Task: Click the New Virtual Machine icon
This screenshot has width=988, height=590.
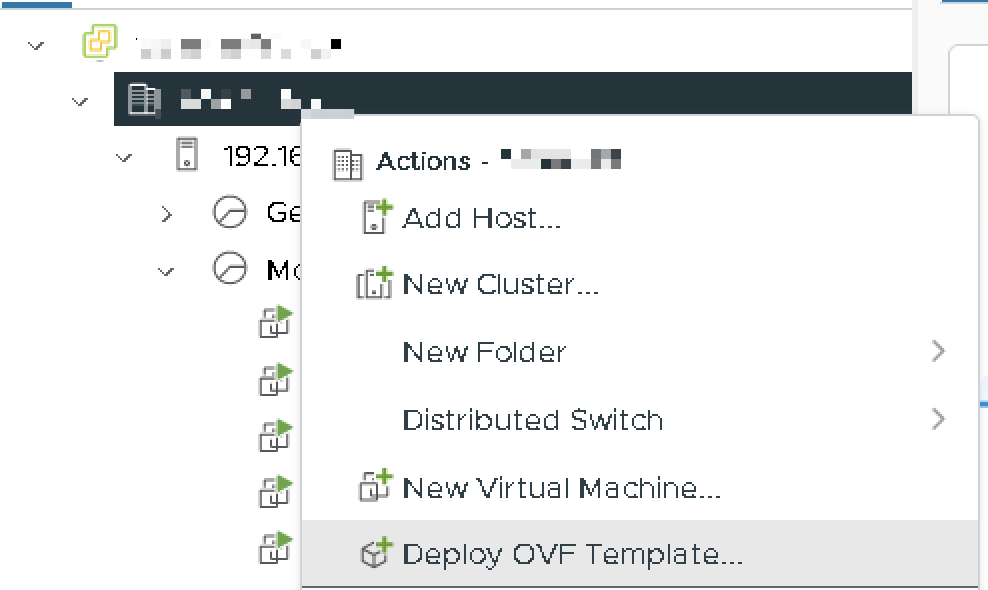Action: click(x=375, y=487)
